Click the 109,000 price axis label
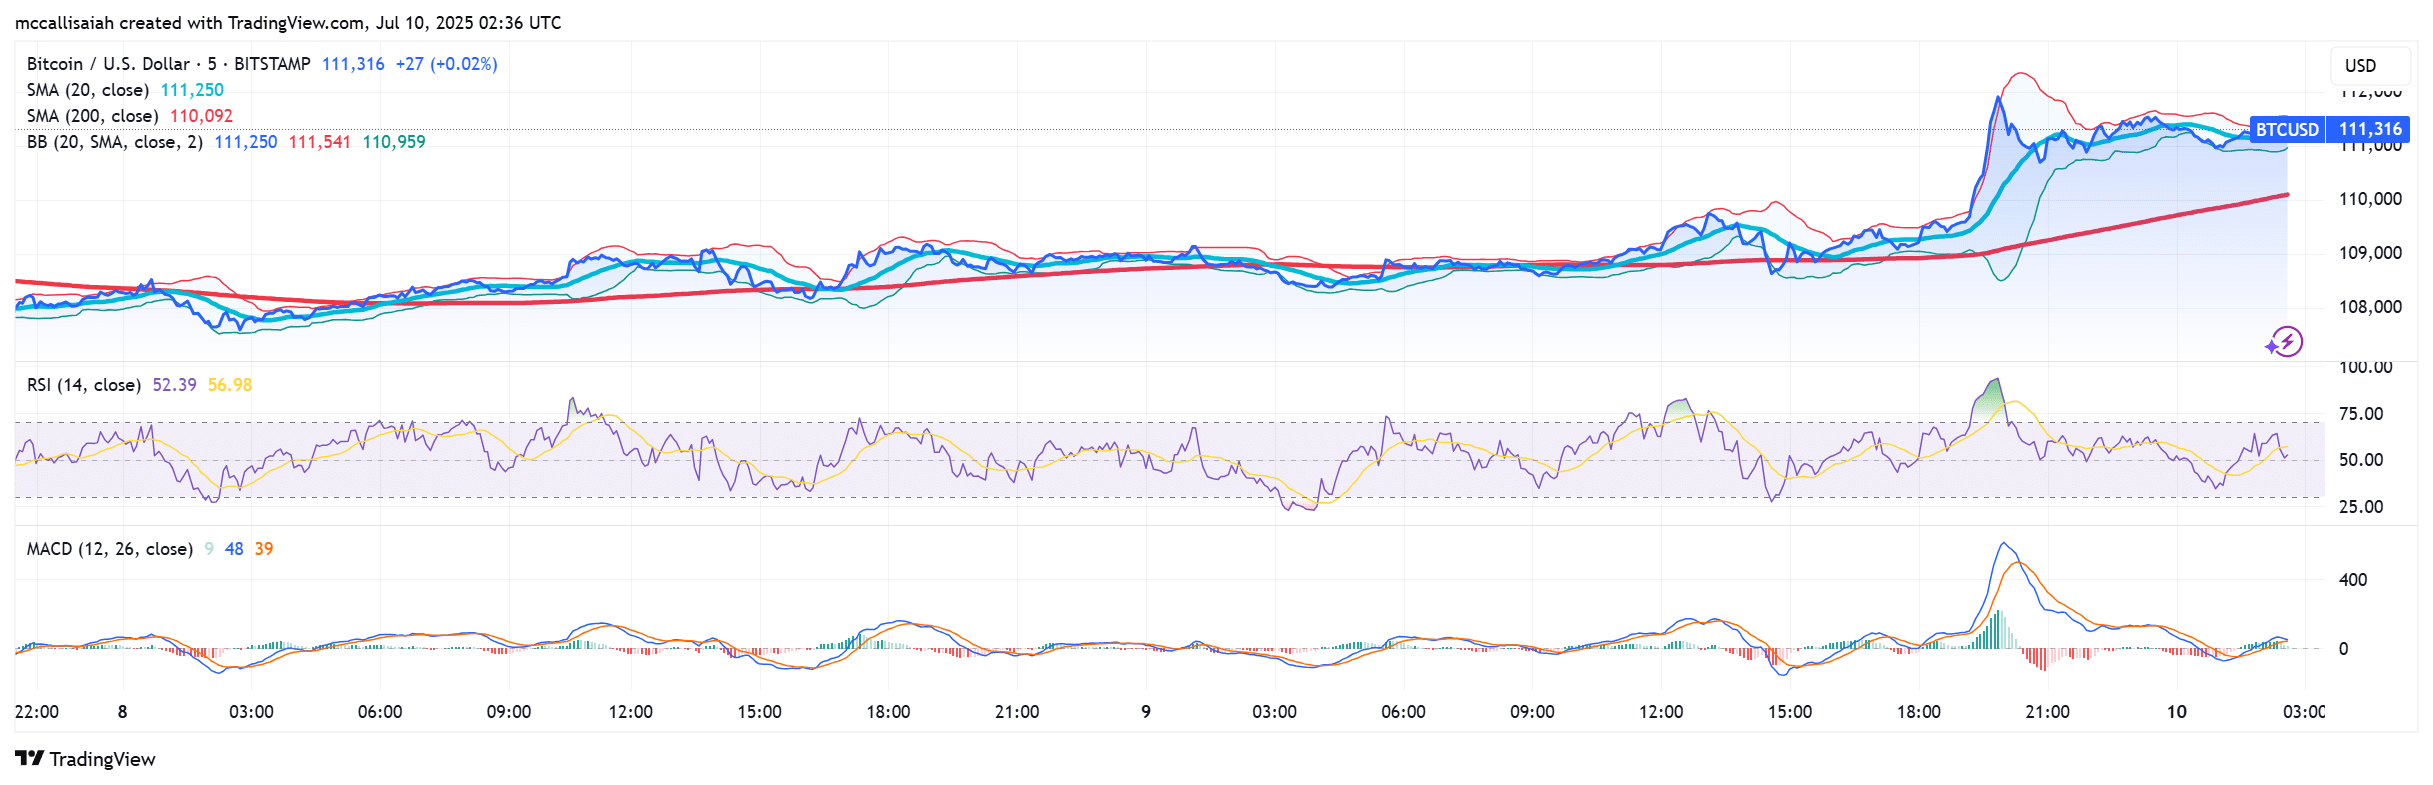2433x785 pixels. coord(2370,253)
